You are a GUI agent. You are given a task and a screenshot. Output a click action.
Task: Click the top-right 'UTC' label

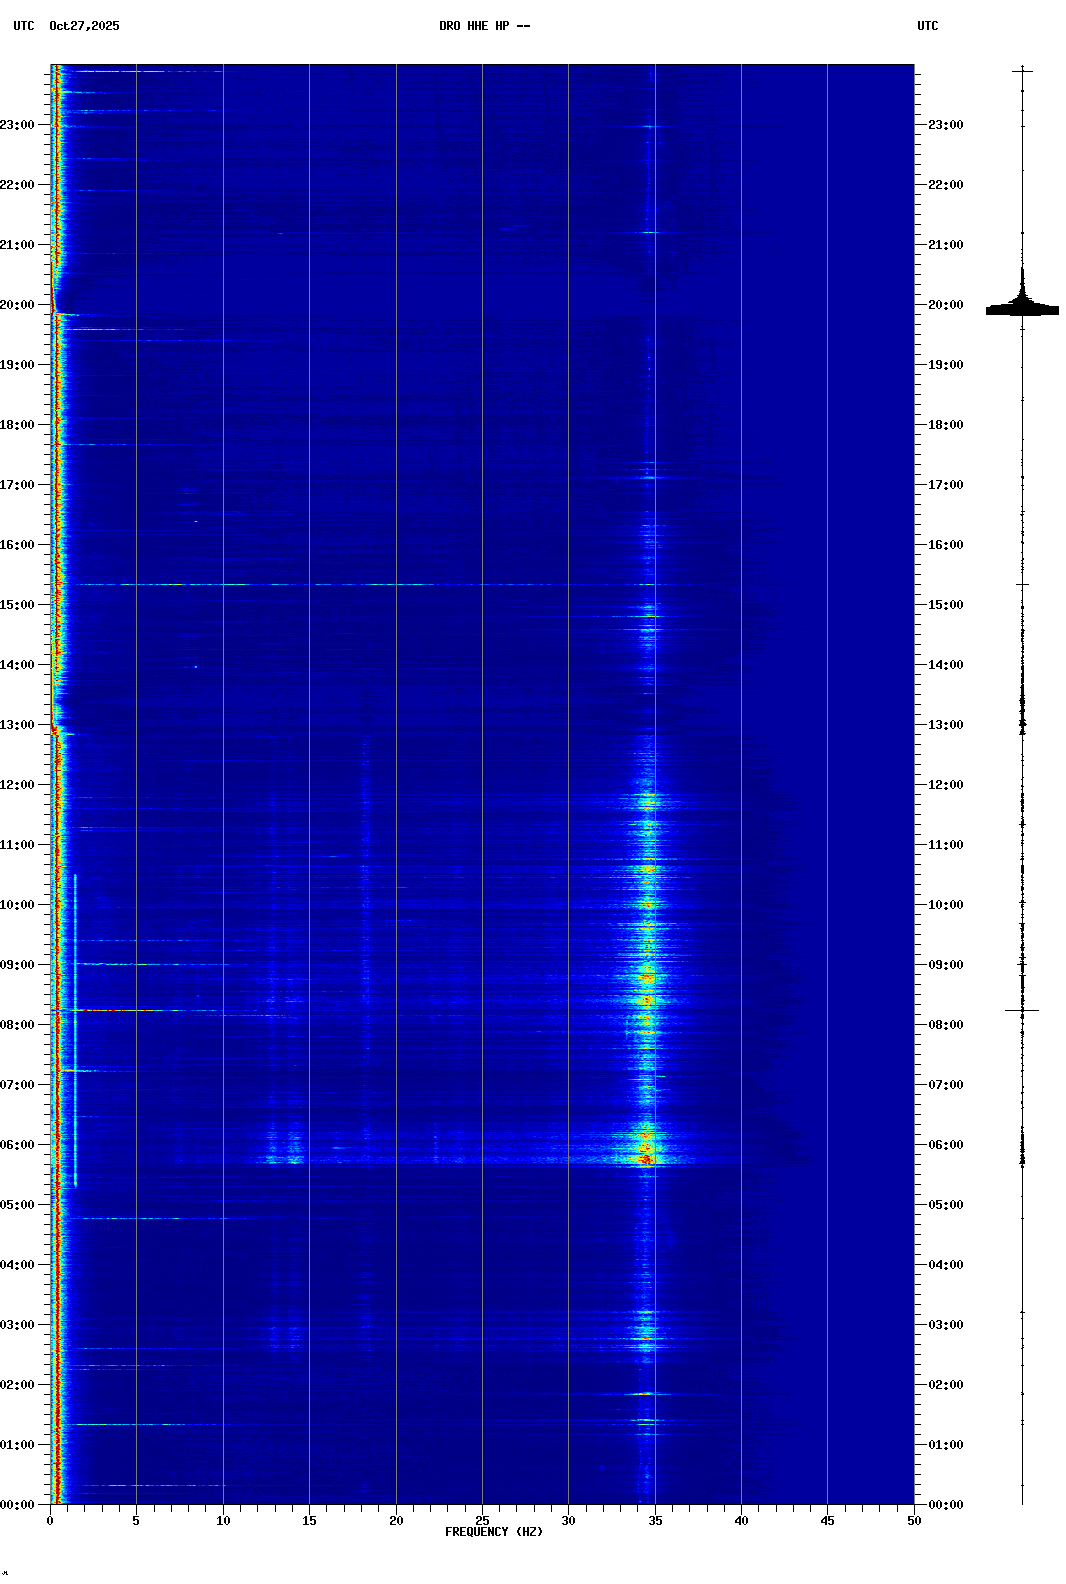[x=927, y=26]
